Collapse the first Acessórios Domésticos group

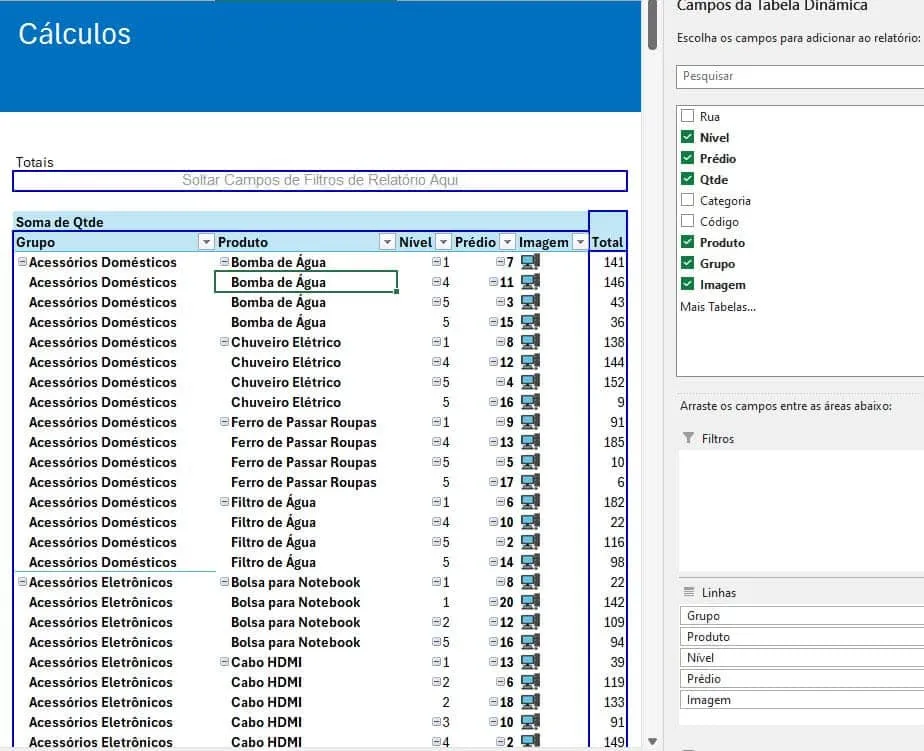click(22, 261)
